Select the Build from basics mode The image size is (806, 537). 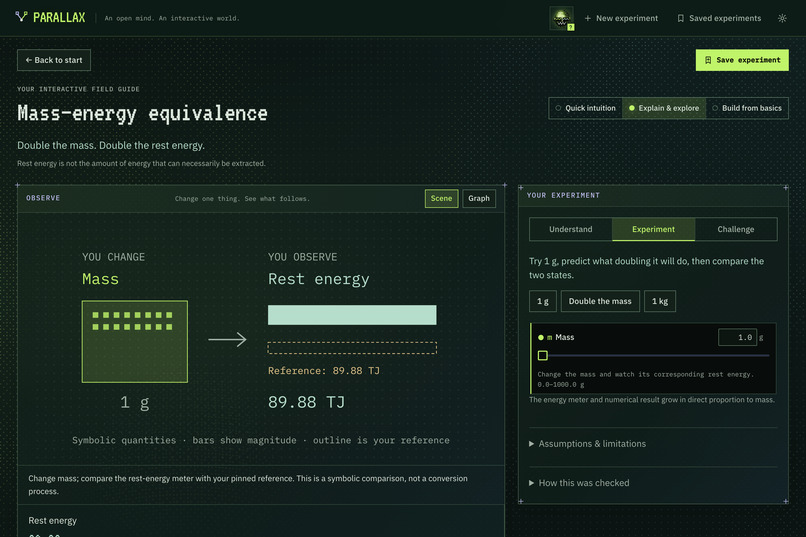747,108
